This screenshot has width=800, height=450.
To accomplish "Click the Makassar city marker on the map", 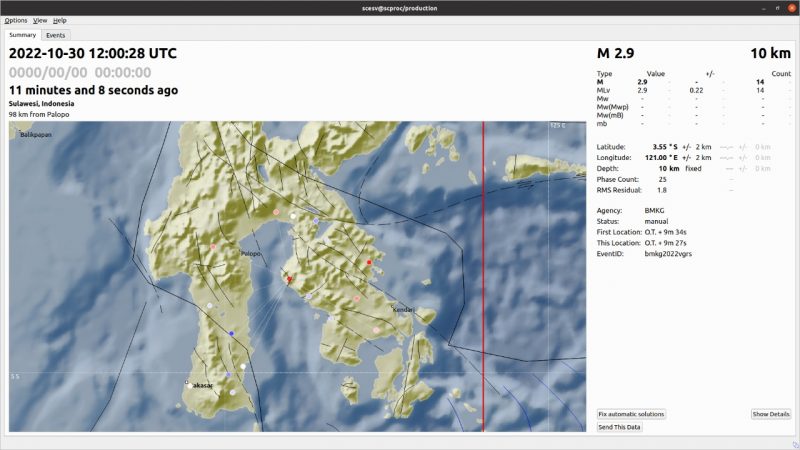I will click(187, 383).
